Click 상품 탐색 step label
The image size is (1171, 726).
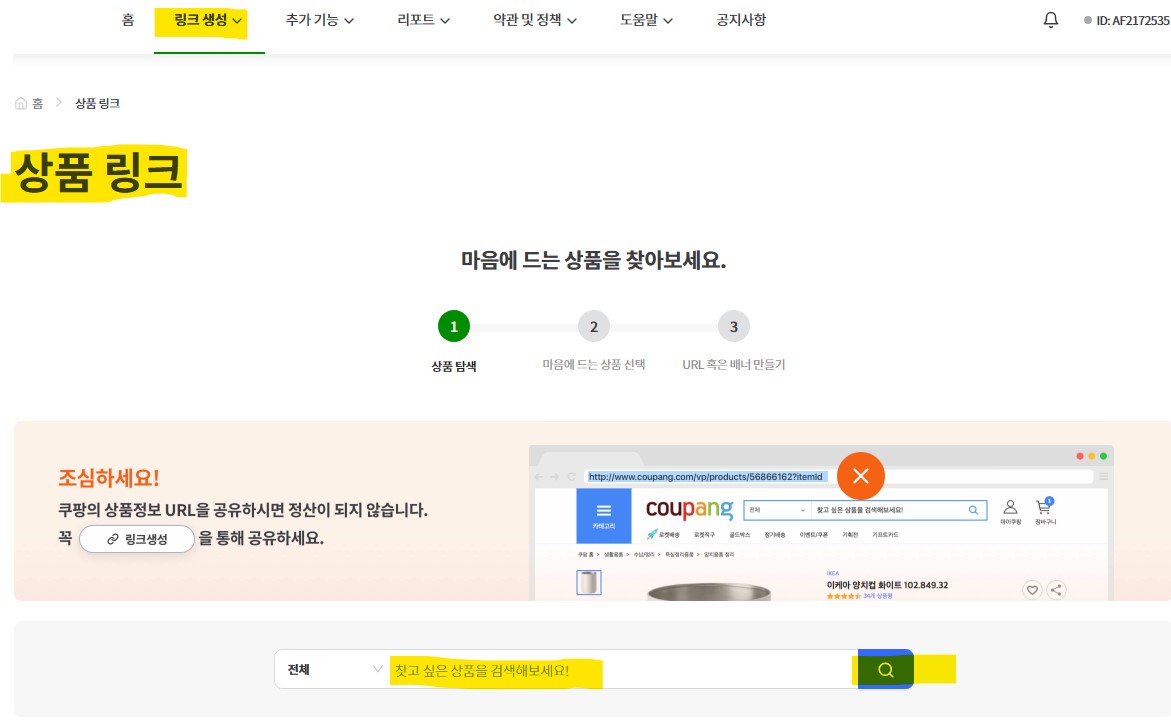click(x=453, y=366)
